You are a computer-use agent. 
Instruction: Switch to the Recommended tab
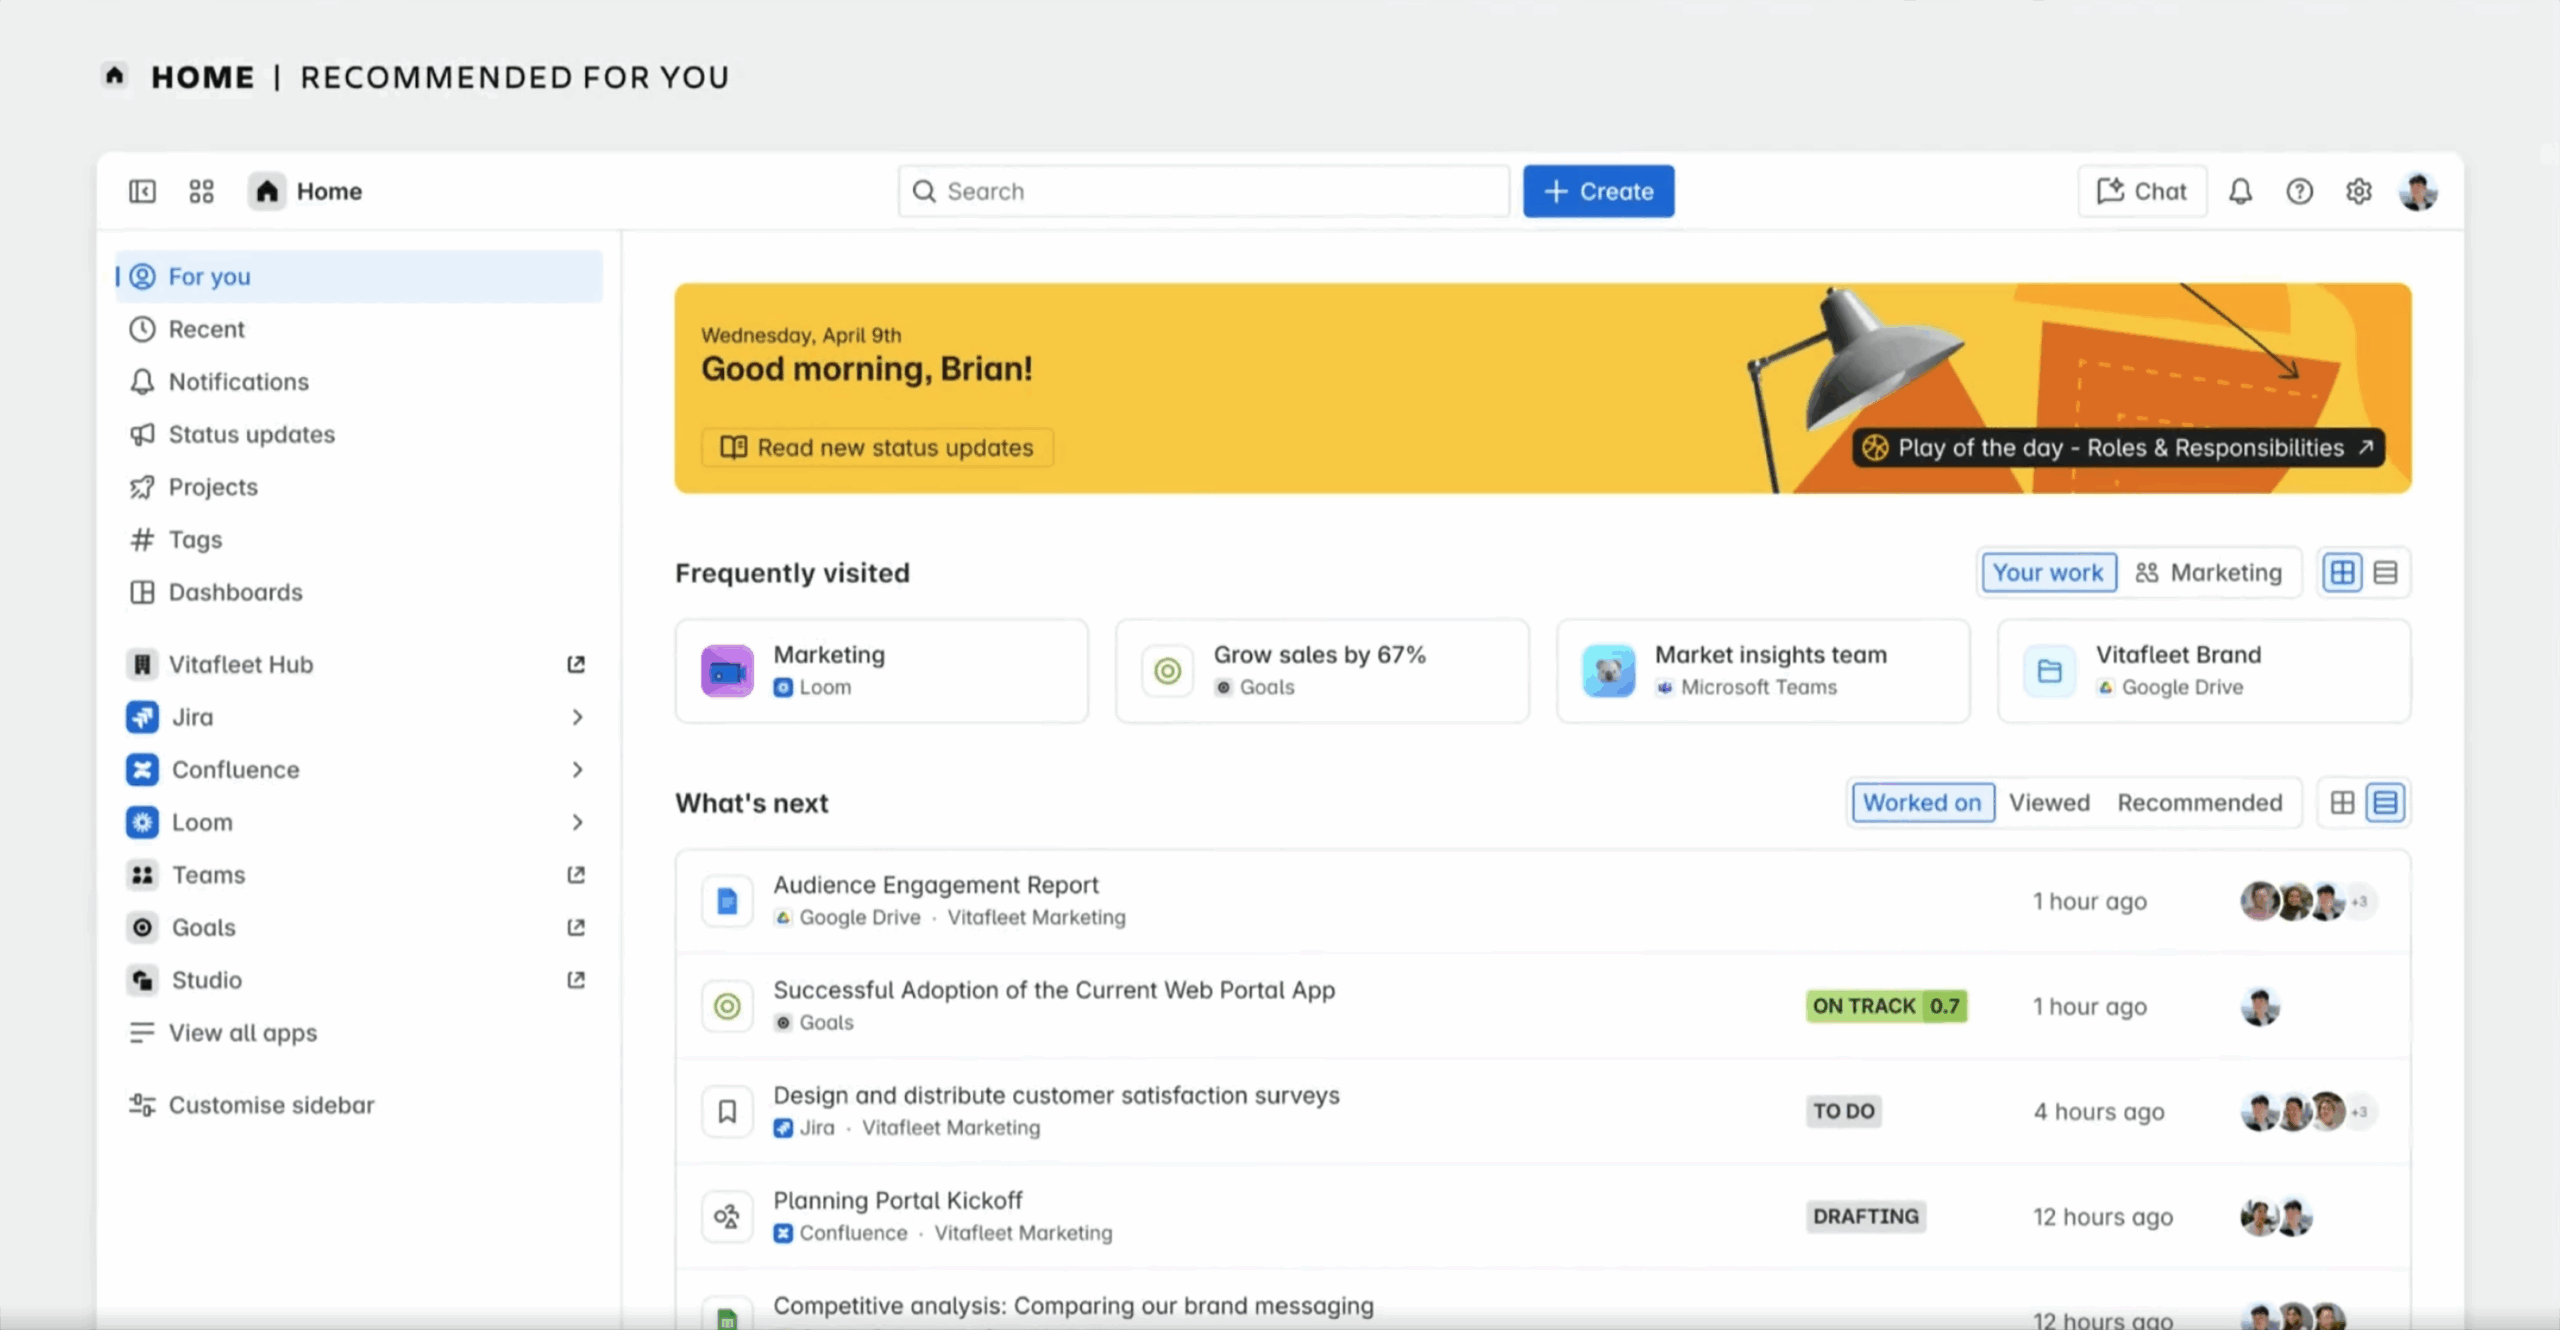(2199, 803)
